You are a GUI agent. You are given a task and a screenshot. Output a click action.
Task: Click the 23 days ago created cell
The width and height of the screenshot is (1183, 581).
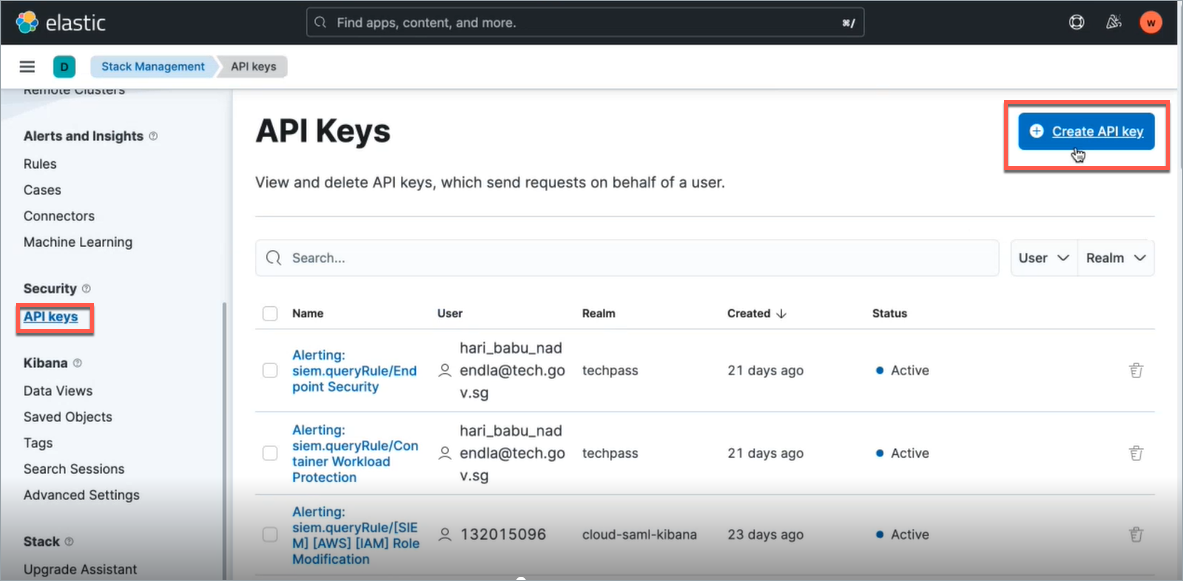(x=765, y=535)
